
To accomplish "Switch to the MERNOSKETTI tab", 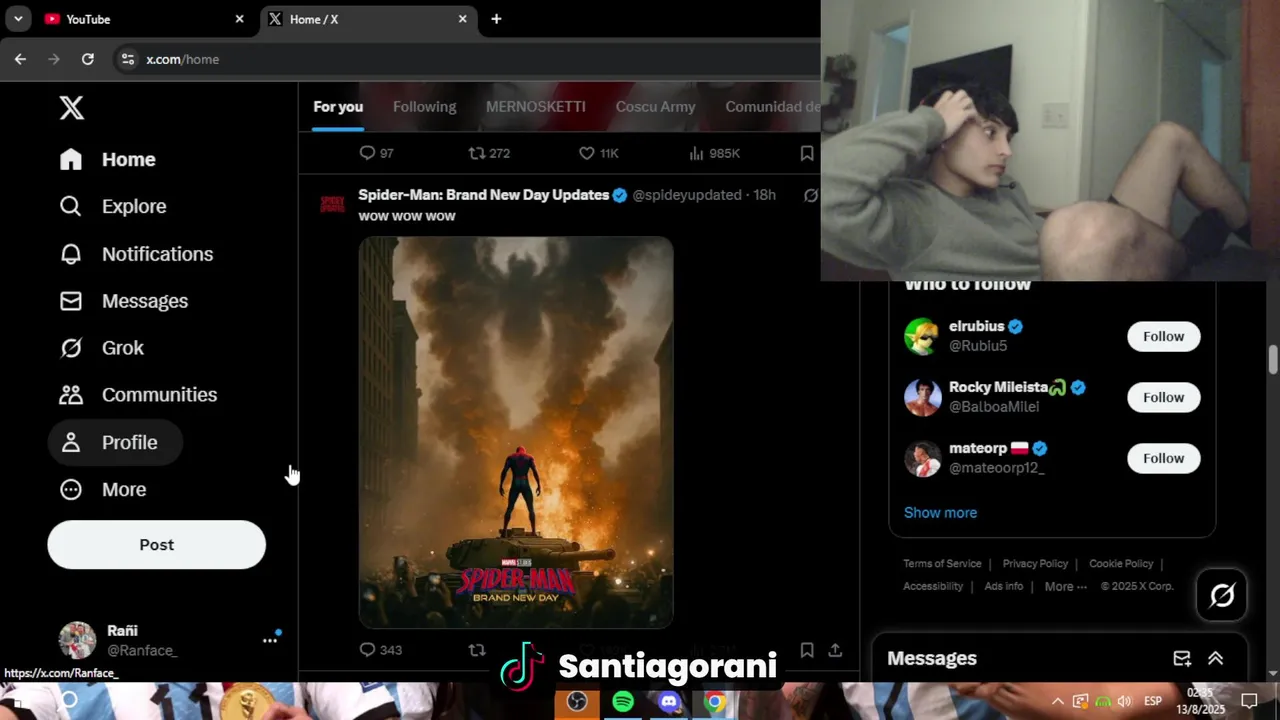I will click(x=535, y=107).
